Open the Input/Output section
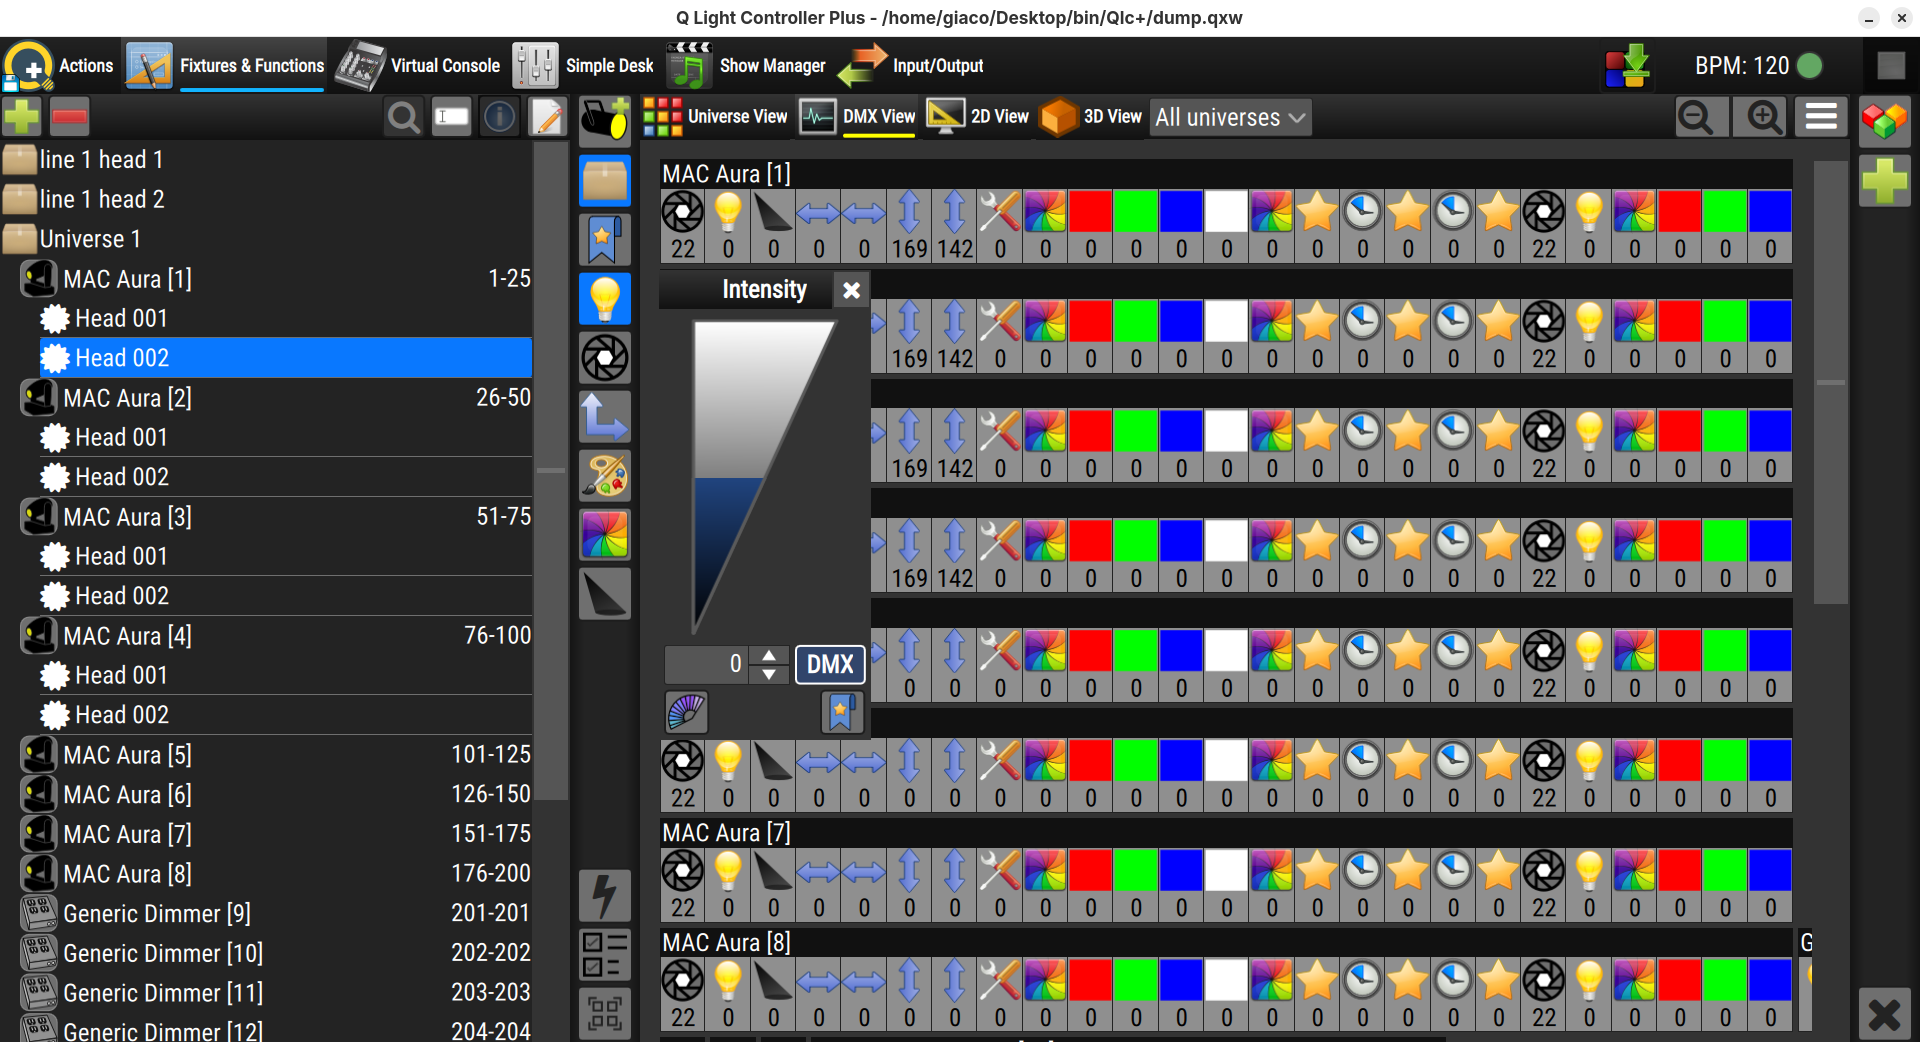The width and height of the screenshot is (1920, 1042). pos(911,66)
